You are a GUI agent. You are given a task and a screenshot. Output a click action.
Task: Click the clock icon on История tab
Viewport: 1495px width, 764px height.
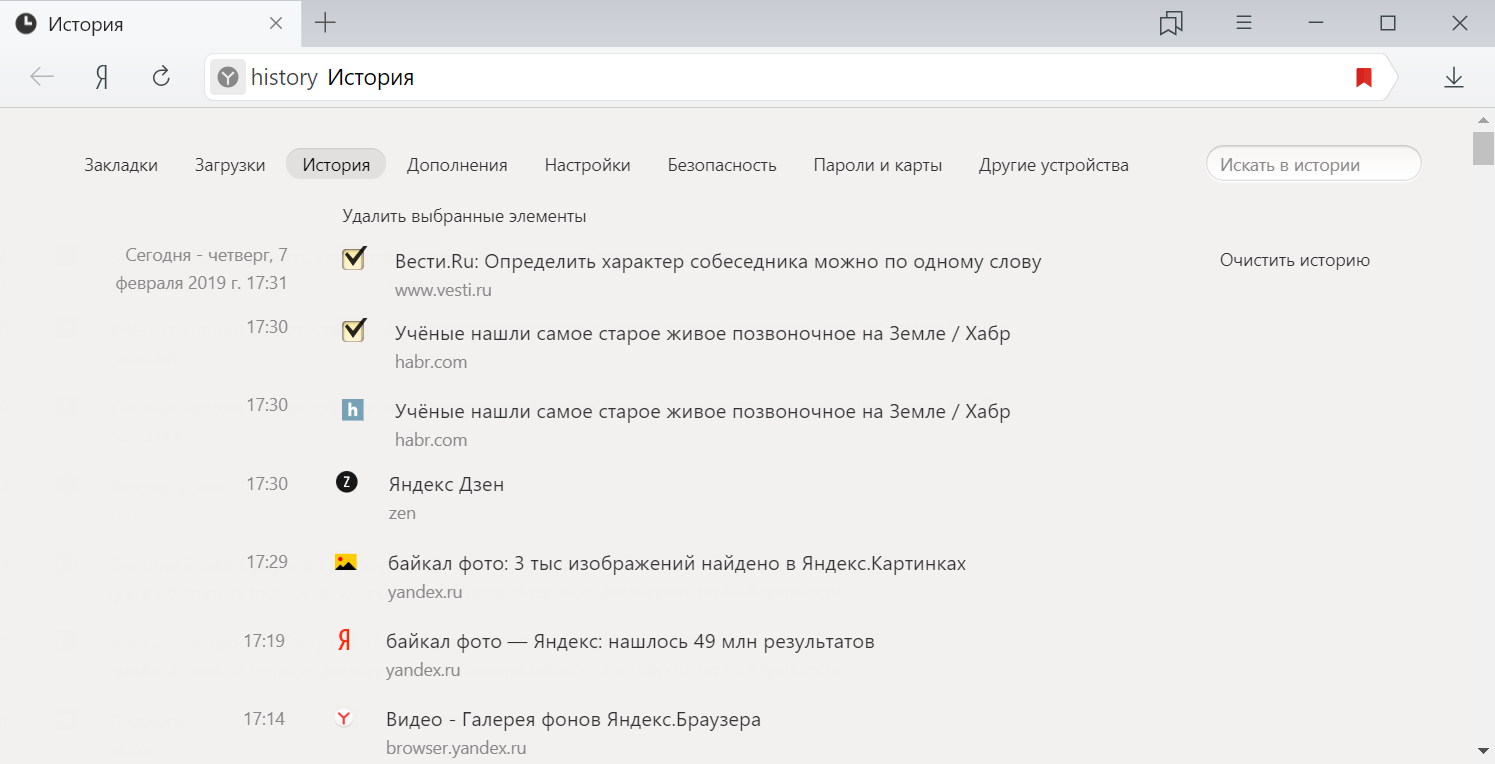click(26, 24)
